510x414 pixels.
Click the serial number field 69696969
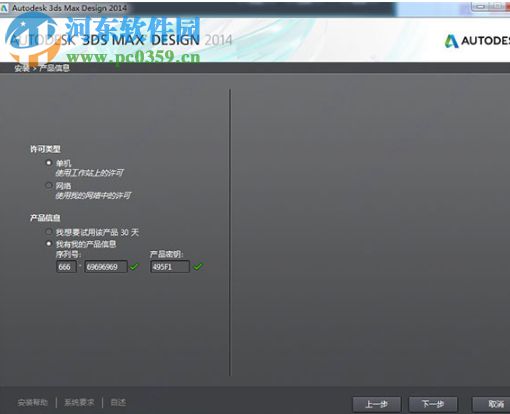coord(106,267)
